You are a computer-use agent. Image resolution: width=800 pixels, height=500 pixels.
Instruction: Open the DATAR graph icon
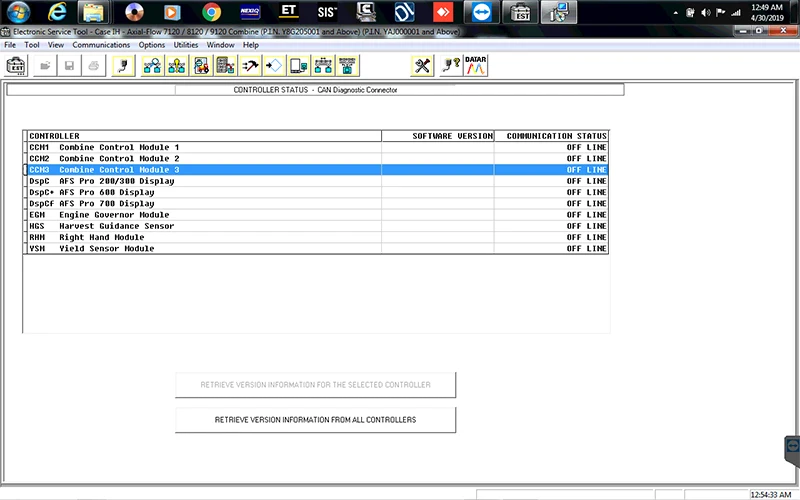coord(476,66)
